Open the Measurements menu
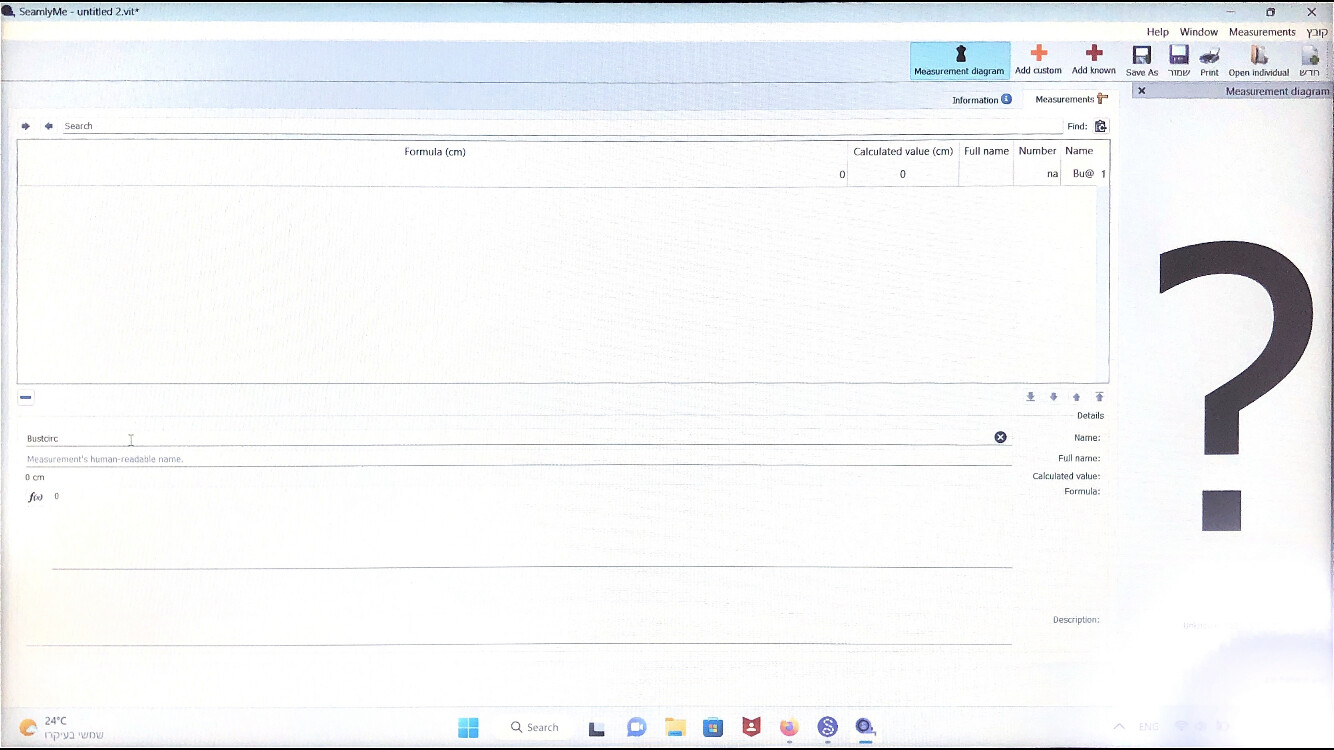Image resolution: width=1334 pixels, height=750 pixels. click(x=1262, y=32)
